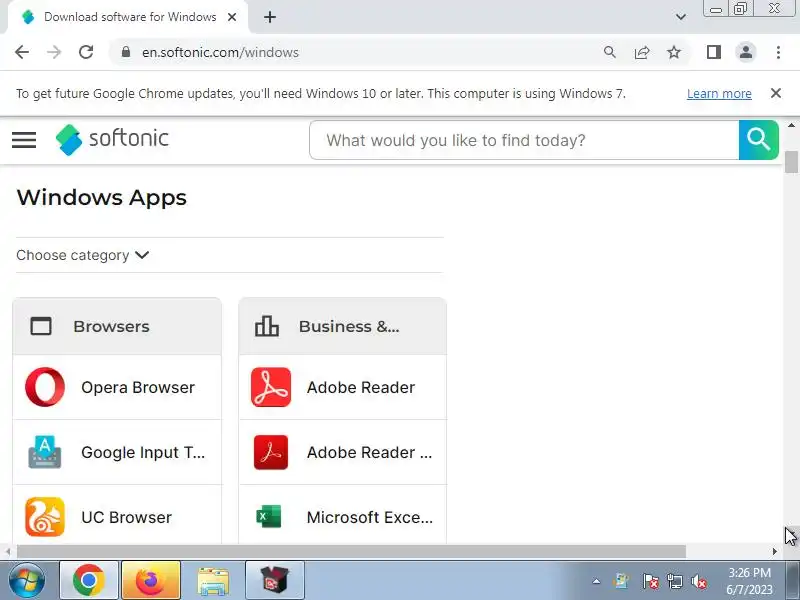The width and height of the screenshot is (800, 600).
Task: Open a new tab
Action: click(270, 17)
